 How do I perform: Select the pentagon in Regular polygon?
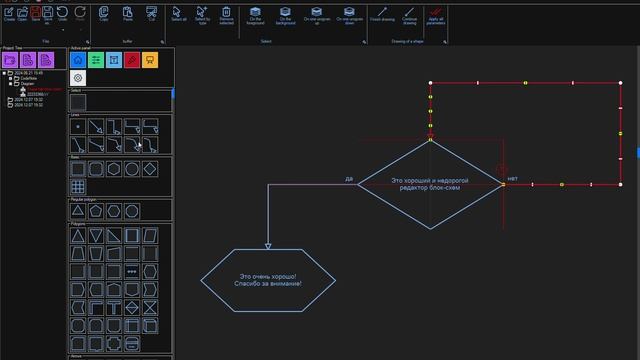pyautogui.click(x=96, y=211)
